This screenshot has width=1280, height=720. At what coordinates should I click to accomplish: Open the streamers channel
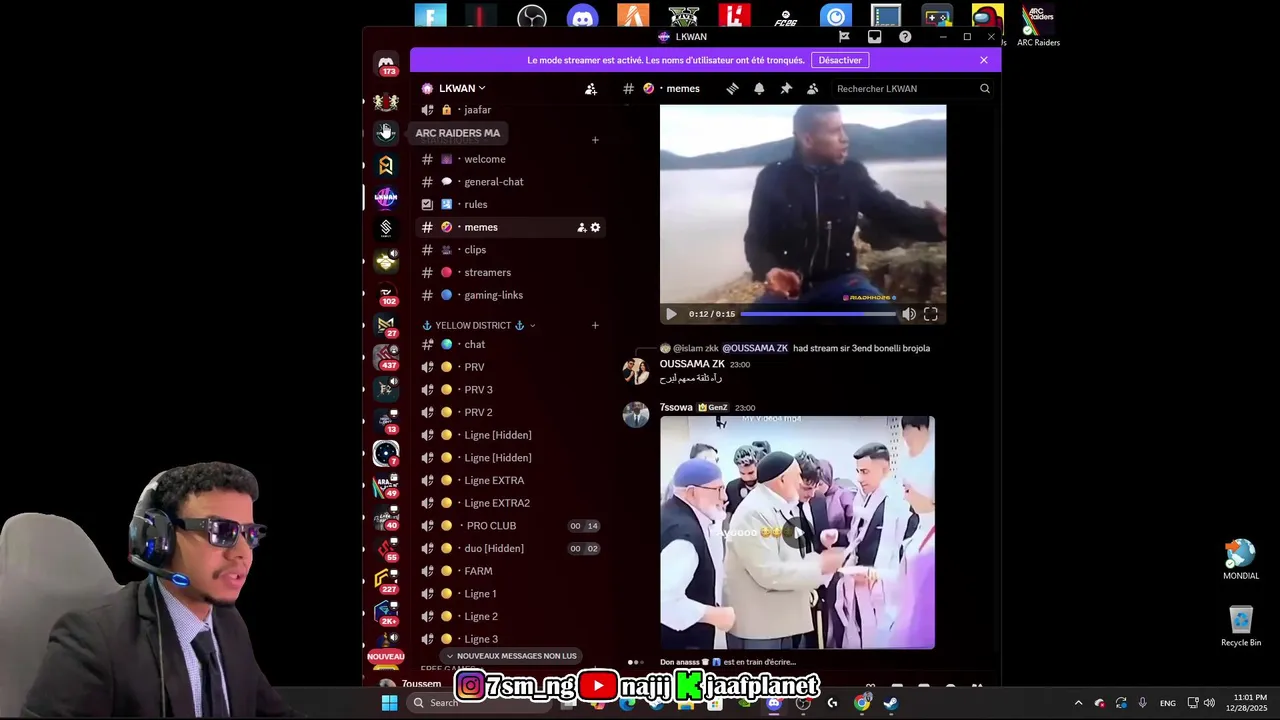(x=508, y=273)
